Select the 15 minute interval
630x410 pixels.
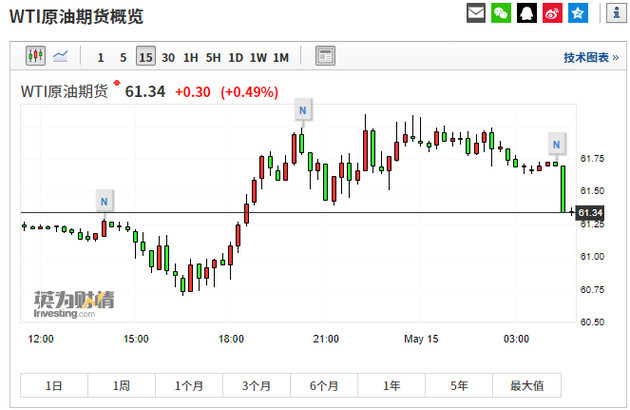click(145, 56)
